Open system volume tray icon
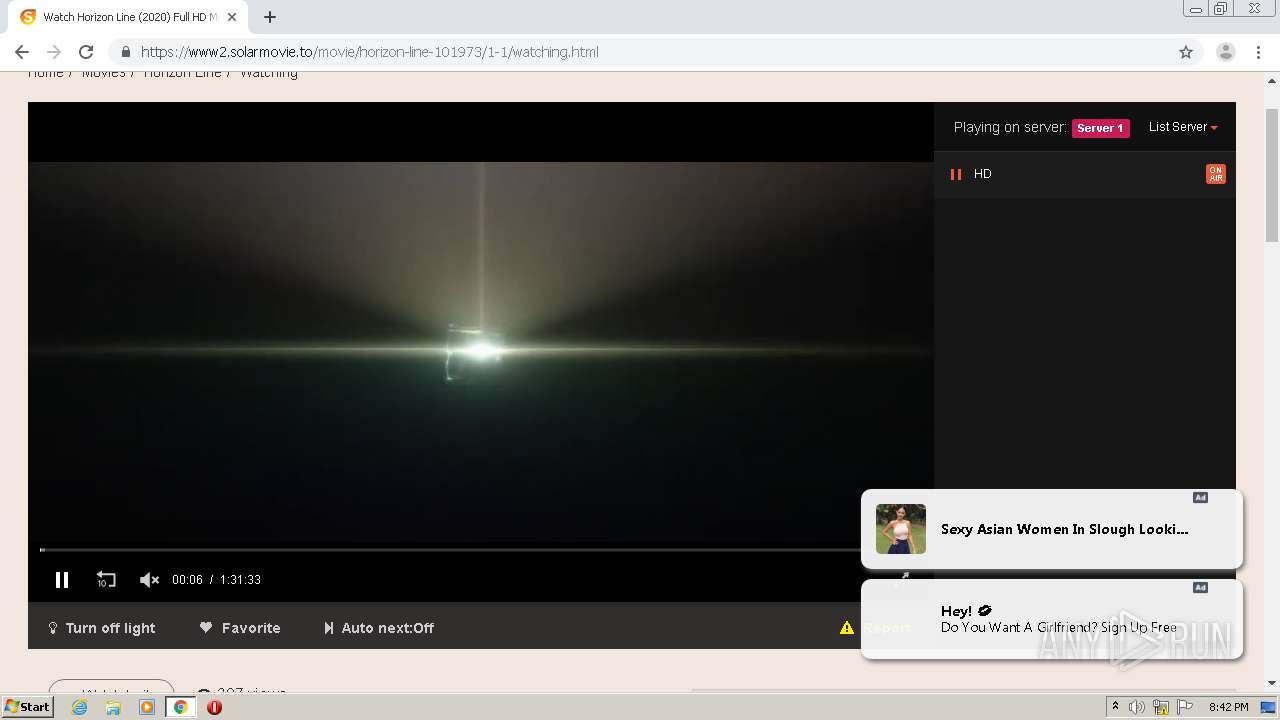The width and height of the screenshot is (1280, 720). [x=1137, y=707]
